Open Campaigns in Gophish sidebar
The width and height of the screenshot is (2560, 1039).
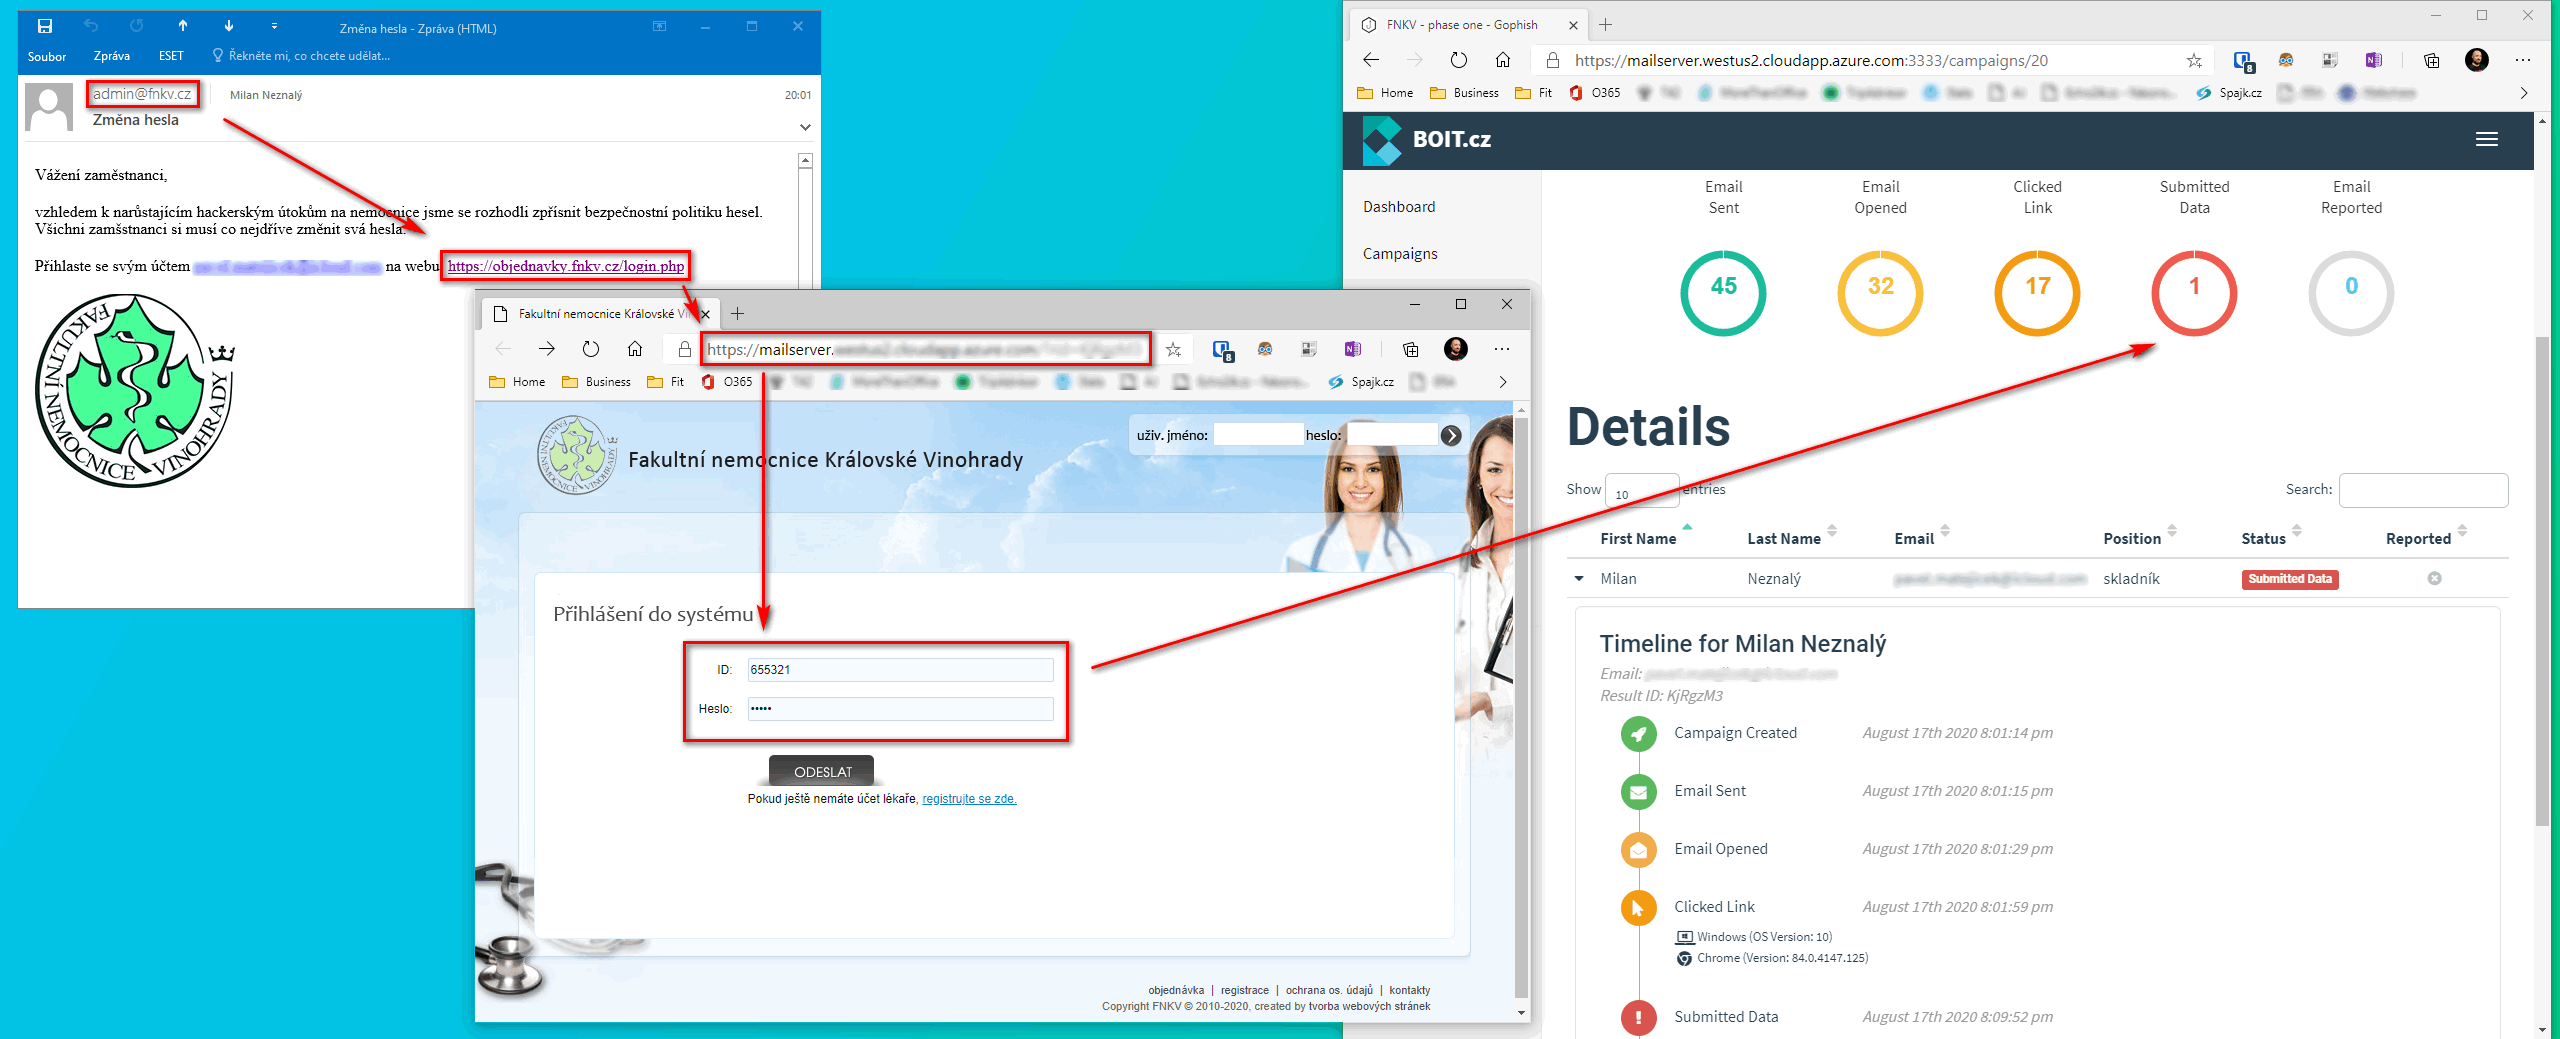(1400, 254)
